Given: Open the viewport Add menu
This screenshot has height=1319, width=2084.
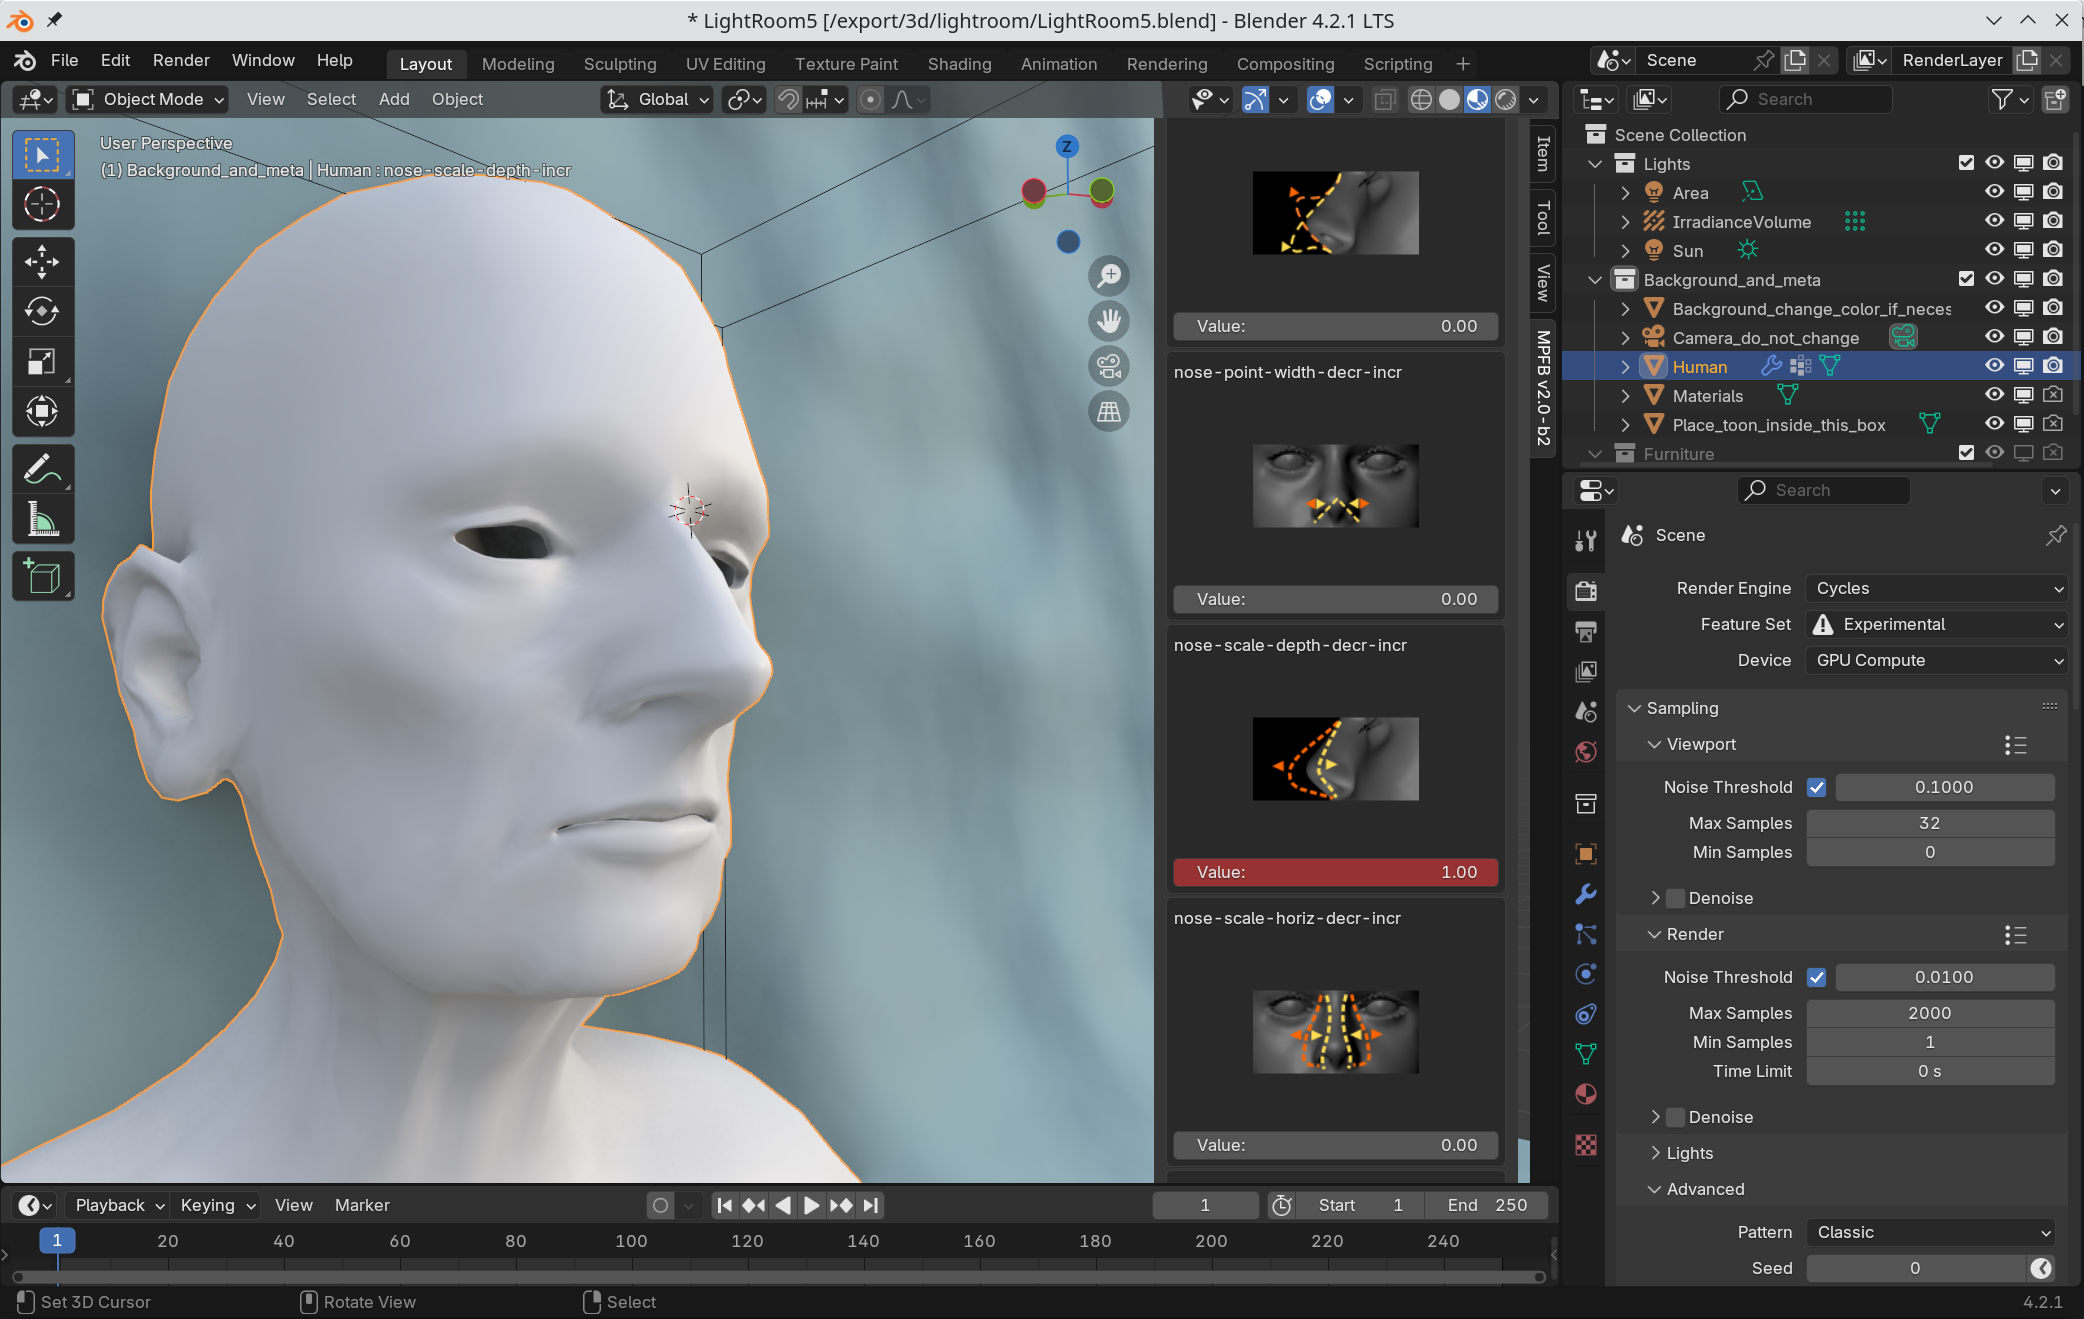Looking at the screenshot, I should pos(394,99).
